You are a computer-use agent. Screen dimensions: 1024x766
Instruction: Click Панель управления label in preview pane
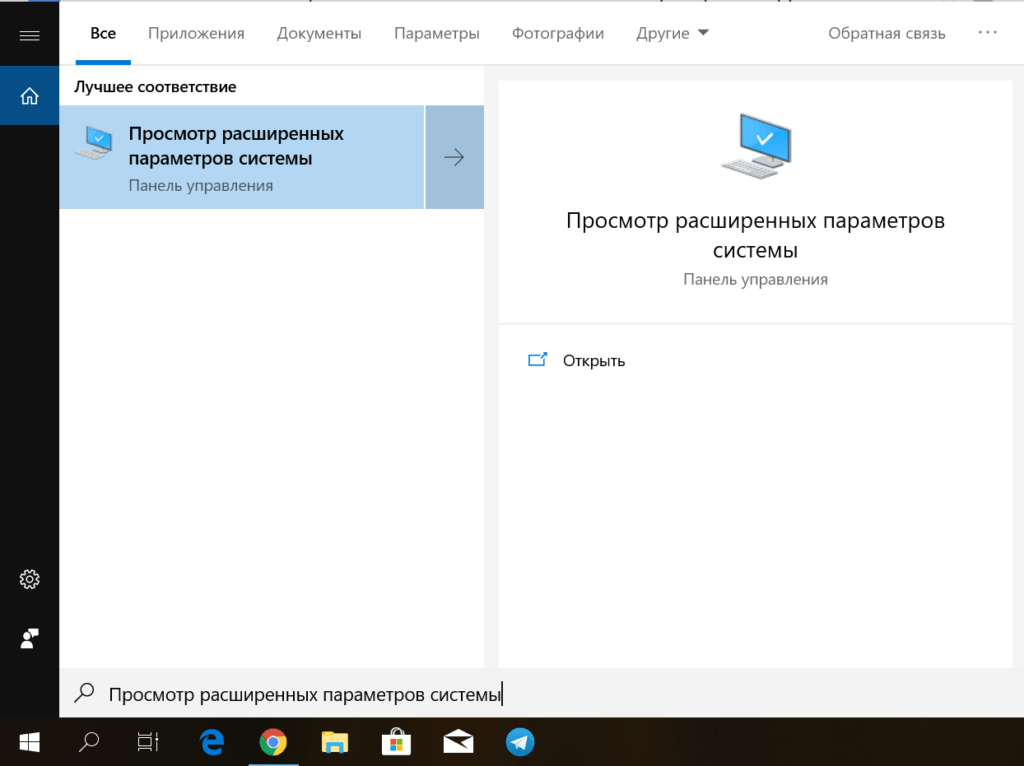pos(756,279)
